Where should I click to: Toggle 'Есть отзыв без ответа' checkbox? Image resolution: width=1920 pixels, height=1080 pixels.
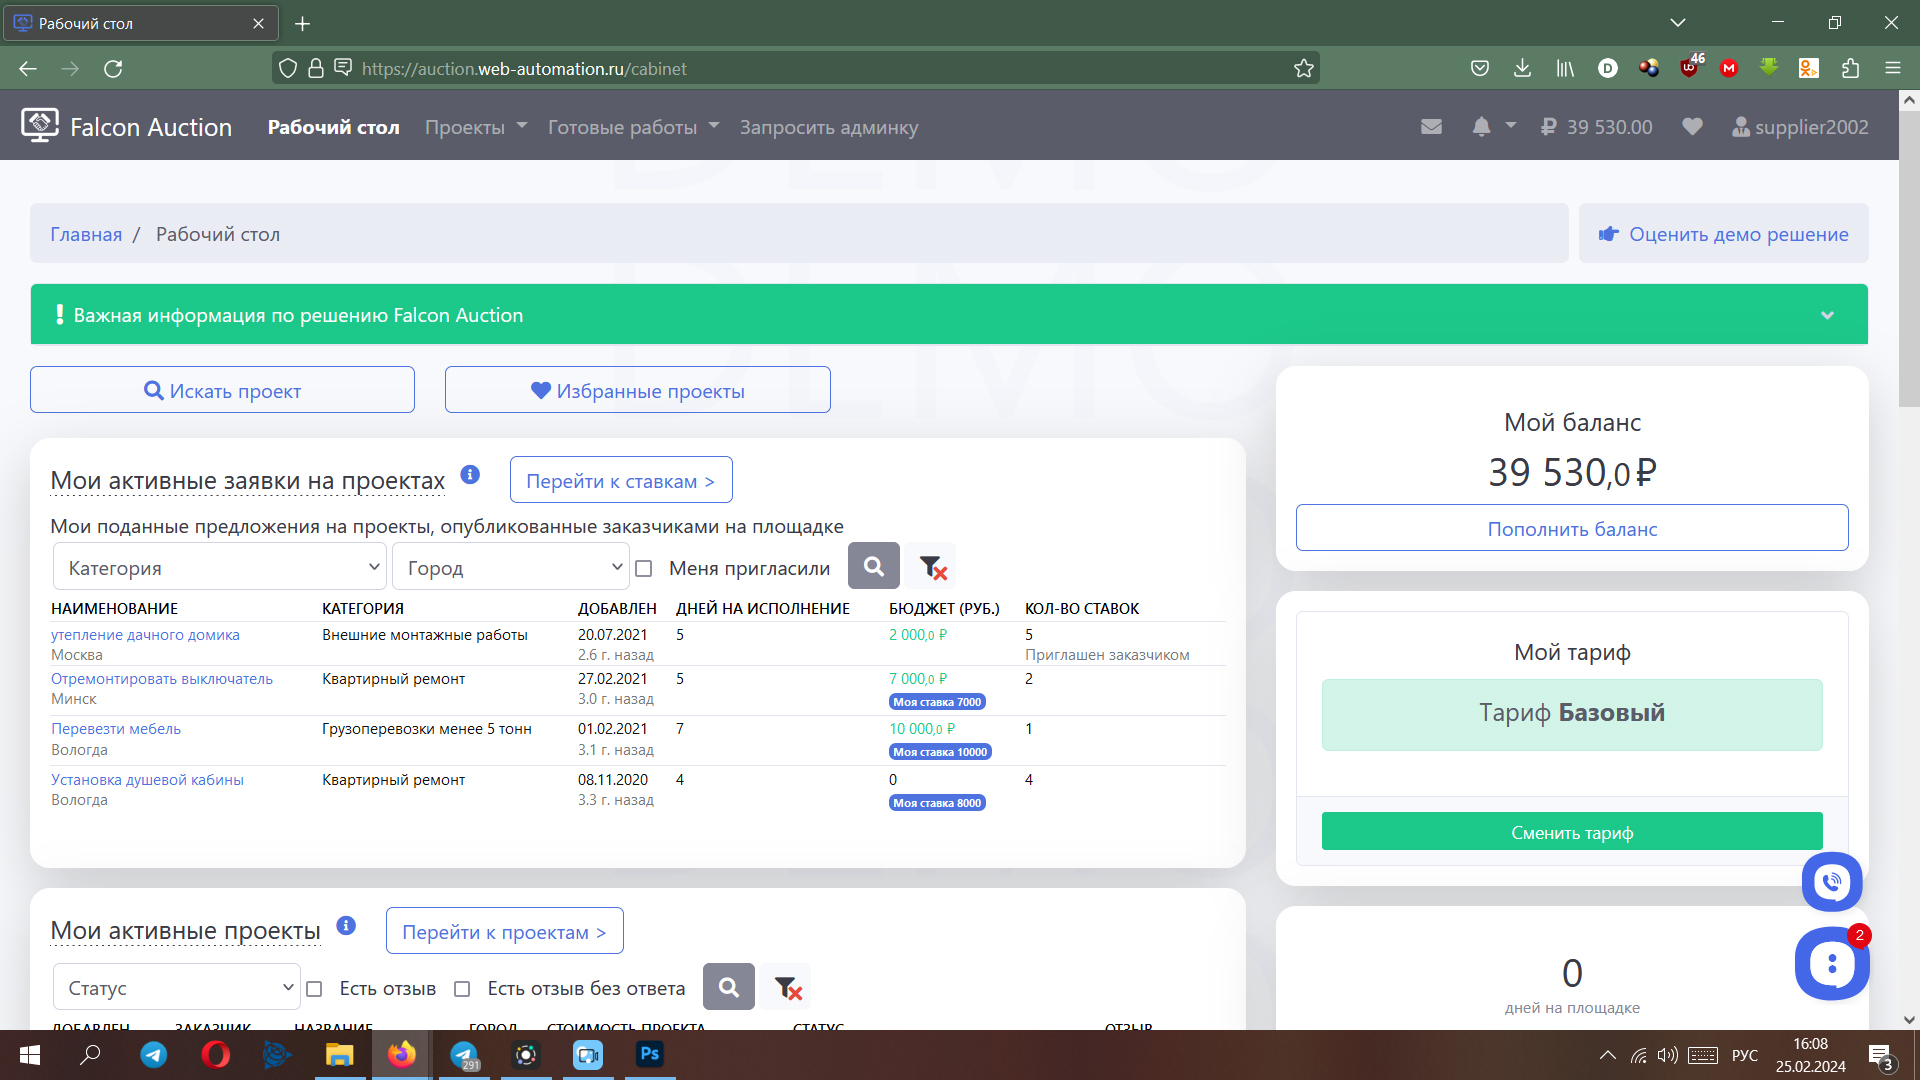coord(462,989)
